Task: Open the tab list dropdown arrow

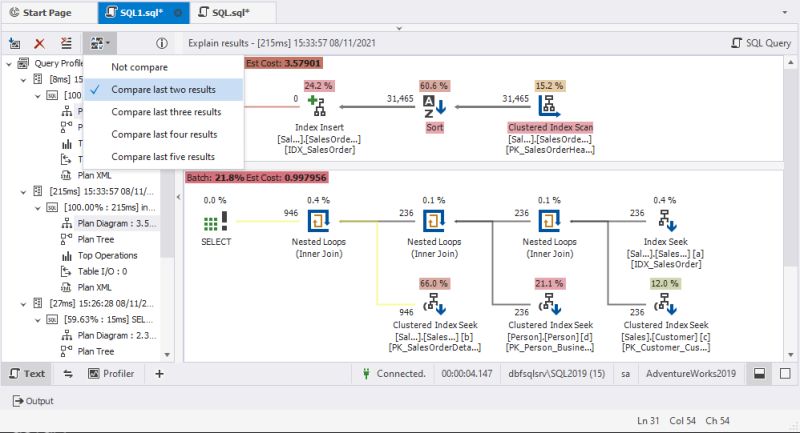Action: (785, 12)
